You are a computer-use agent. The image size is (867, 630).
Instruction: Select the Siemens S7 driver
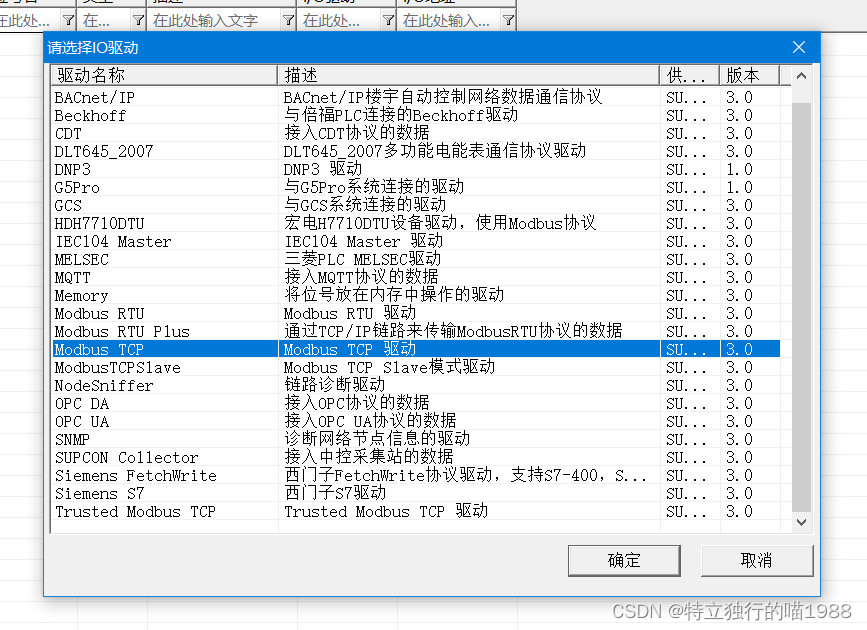point(150,493)
